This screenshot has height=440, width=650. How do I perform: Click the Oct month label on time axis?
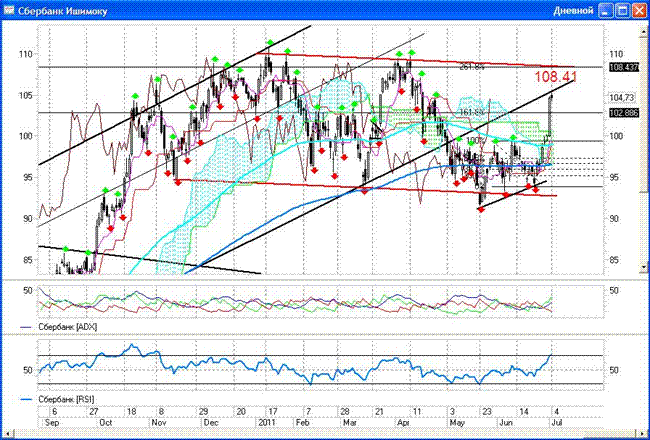coord(106,422)
